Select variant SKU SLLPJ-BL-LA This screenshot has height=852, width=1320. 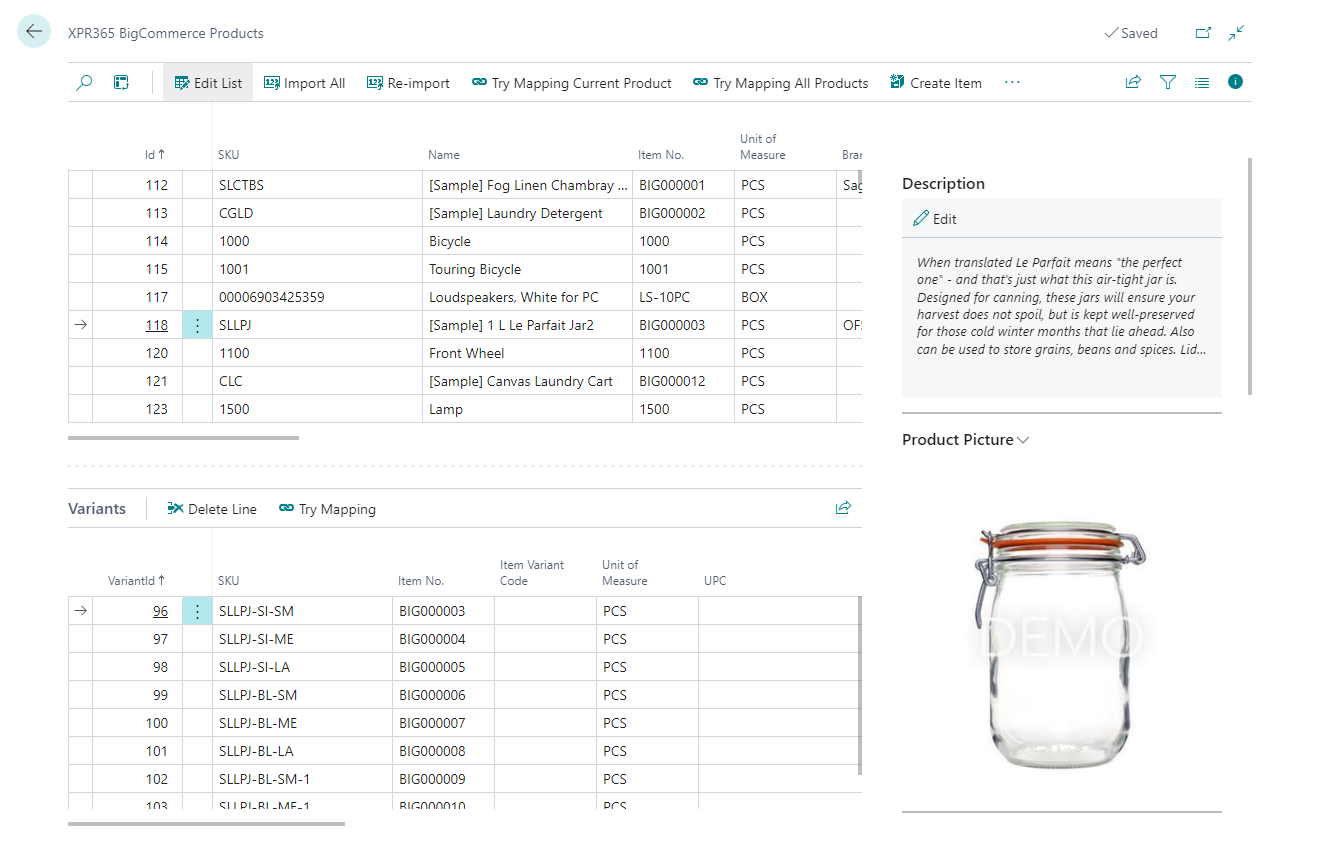pos(303,751)
